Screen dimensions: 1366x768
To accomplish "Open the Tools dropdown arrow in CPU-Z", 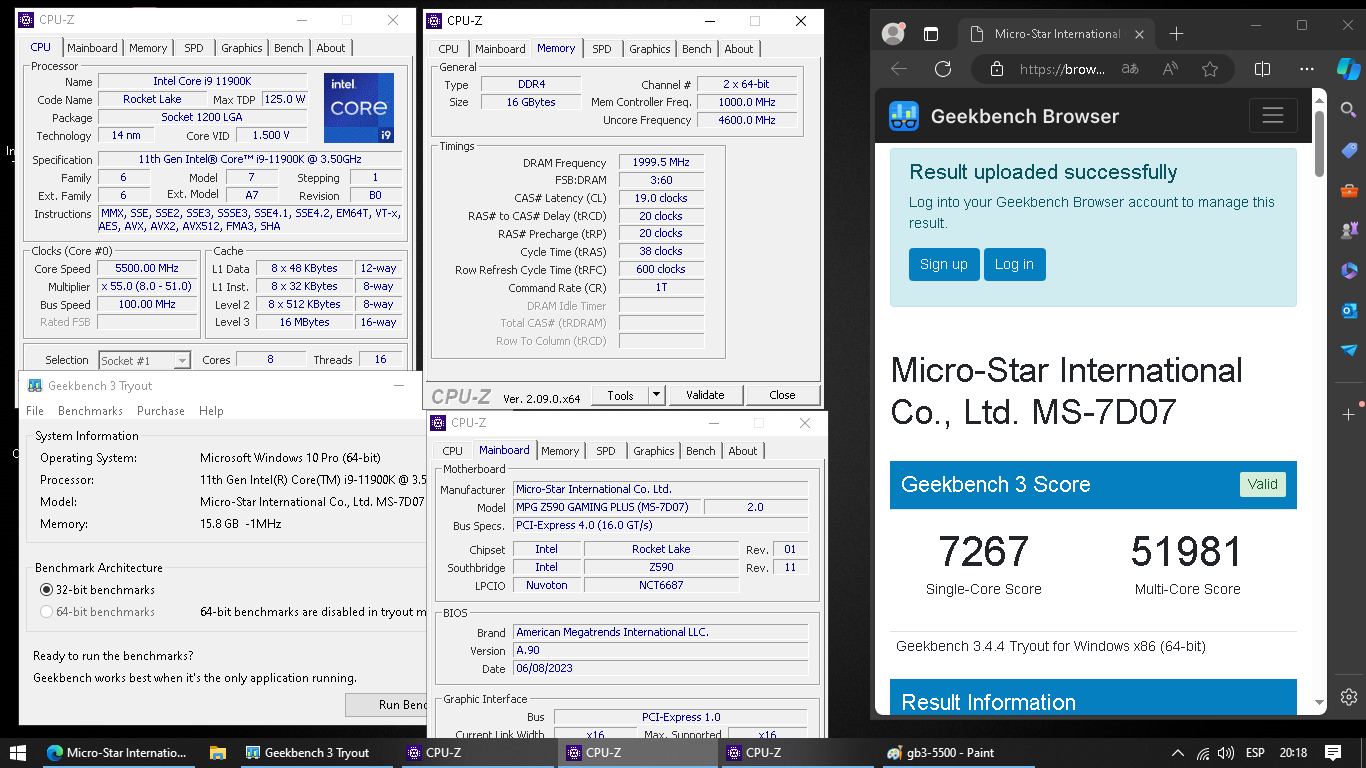I will tap(656, 395).
